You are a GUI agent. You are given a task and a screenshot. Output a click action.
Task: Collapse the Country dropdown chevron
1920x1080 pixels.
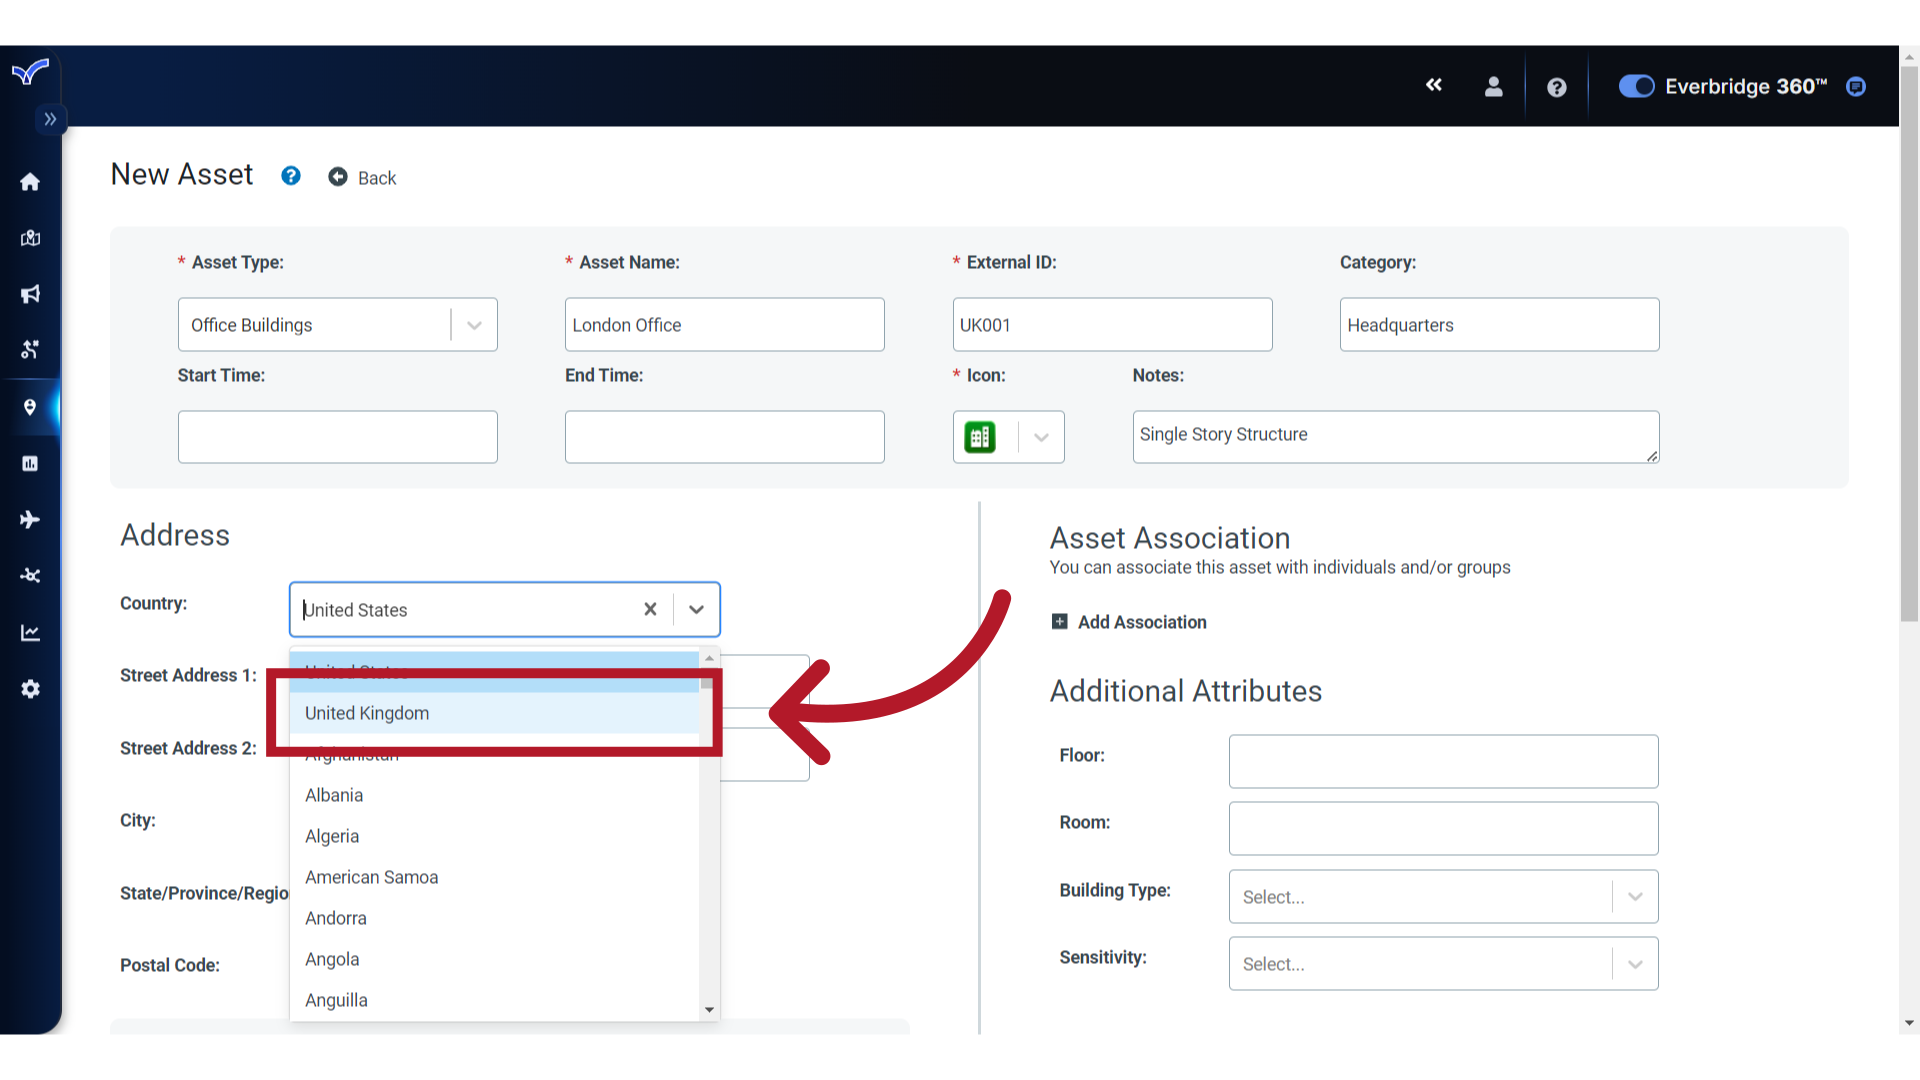[697, 609]
